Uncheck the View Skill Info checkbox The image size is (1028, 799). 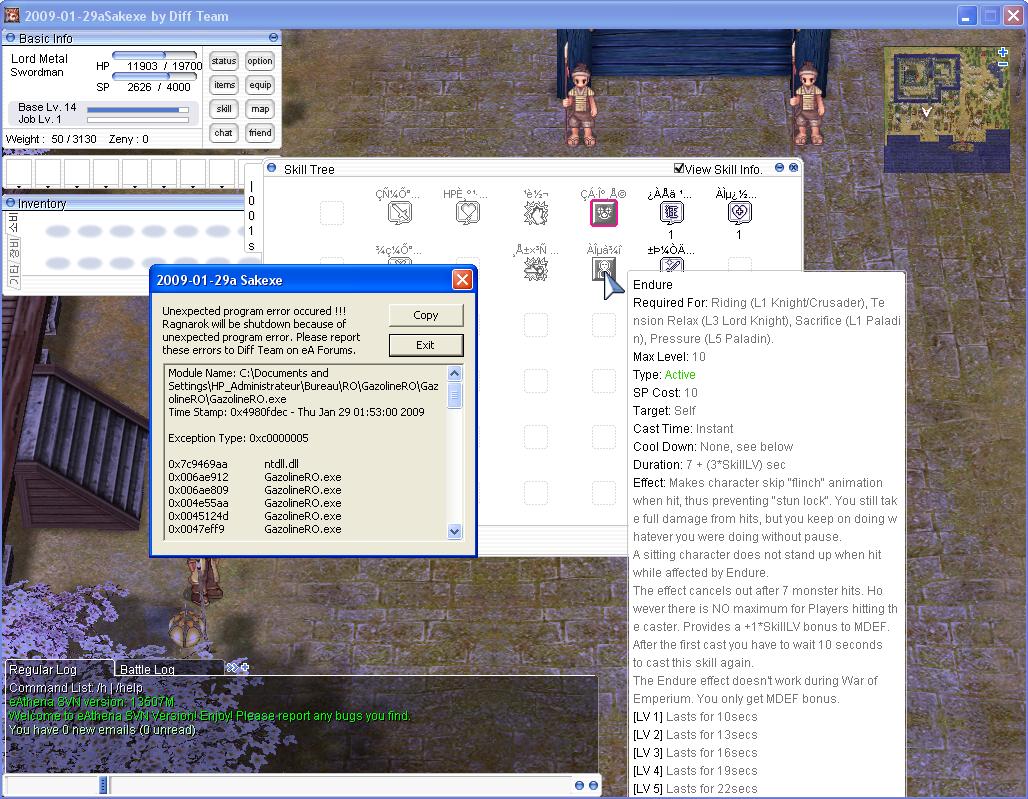point(680,169)
